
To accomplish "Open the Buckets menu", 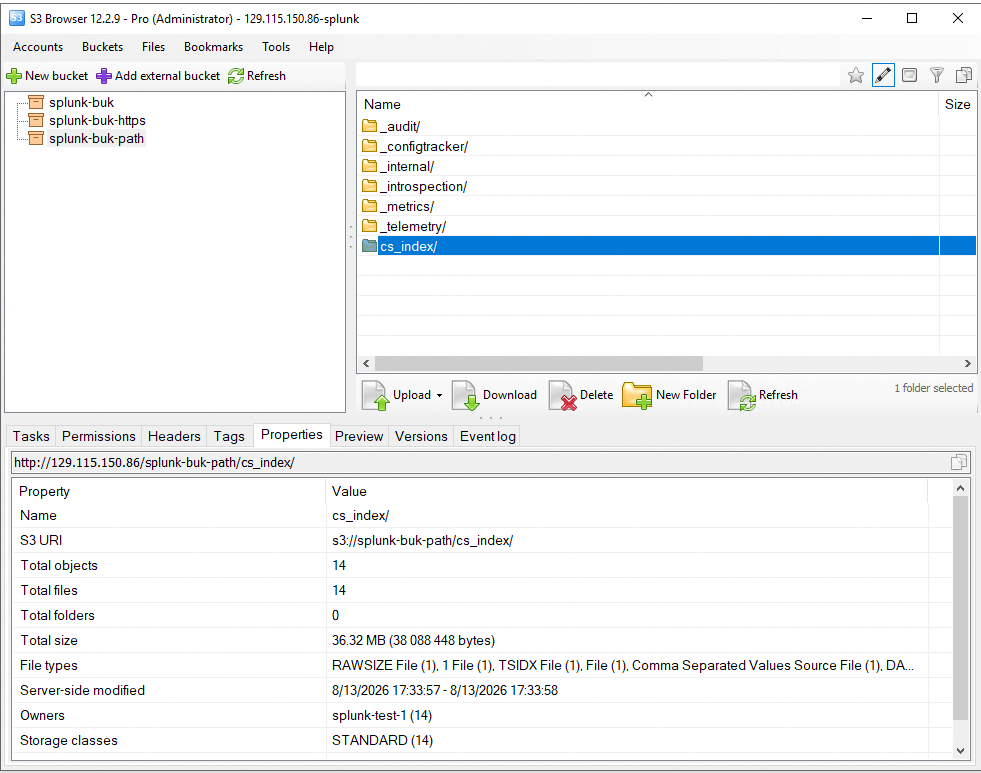I will (x=103, y=47).
